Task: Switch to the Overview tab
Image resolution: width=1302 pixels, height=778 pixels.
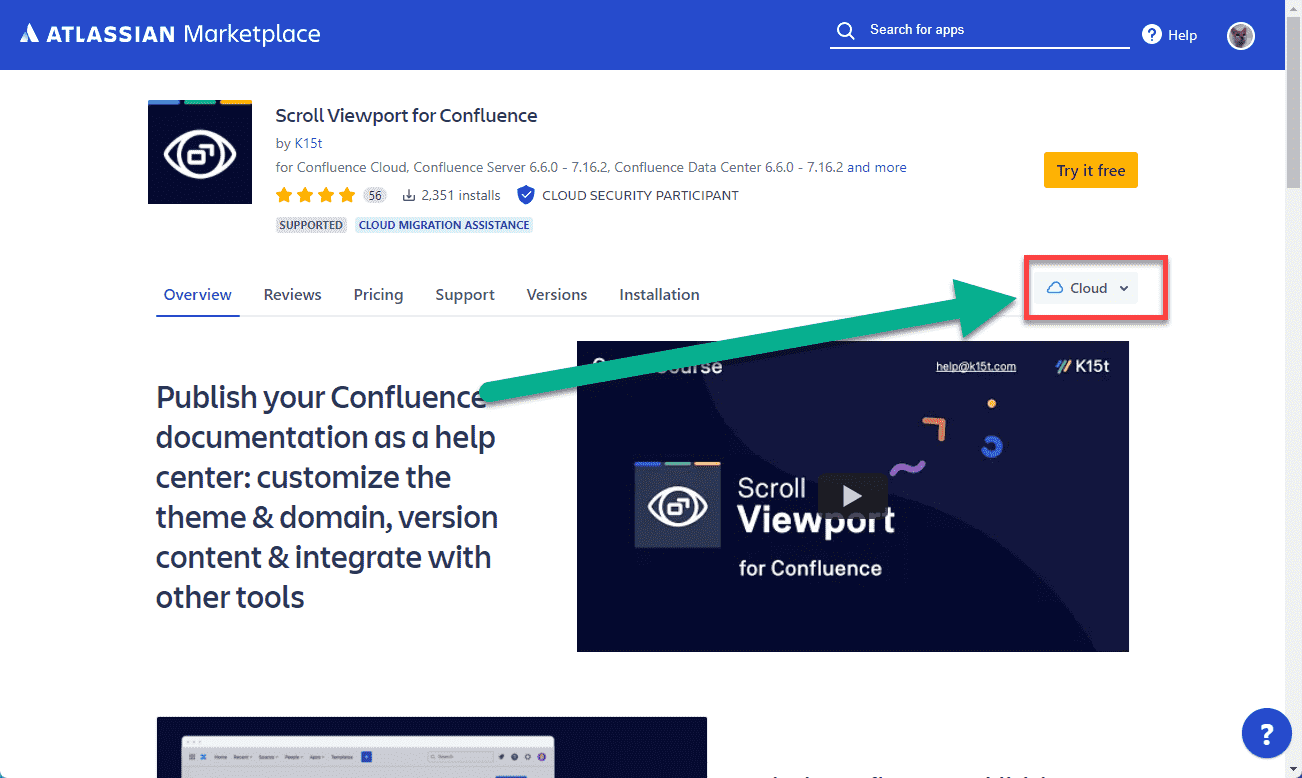Action: point(198,295)
